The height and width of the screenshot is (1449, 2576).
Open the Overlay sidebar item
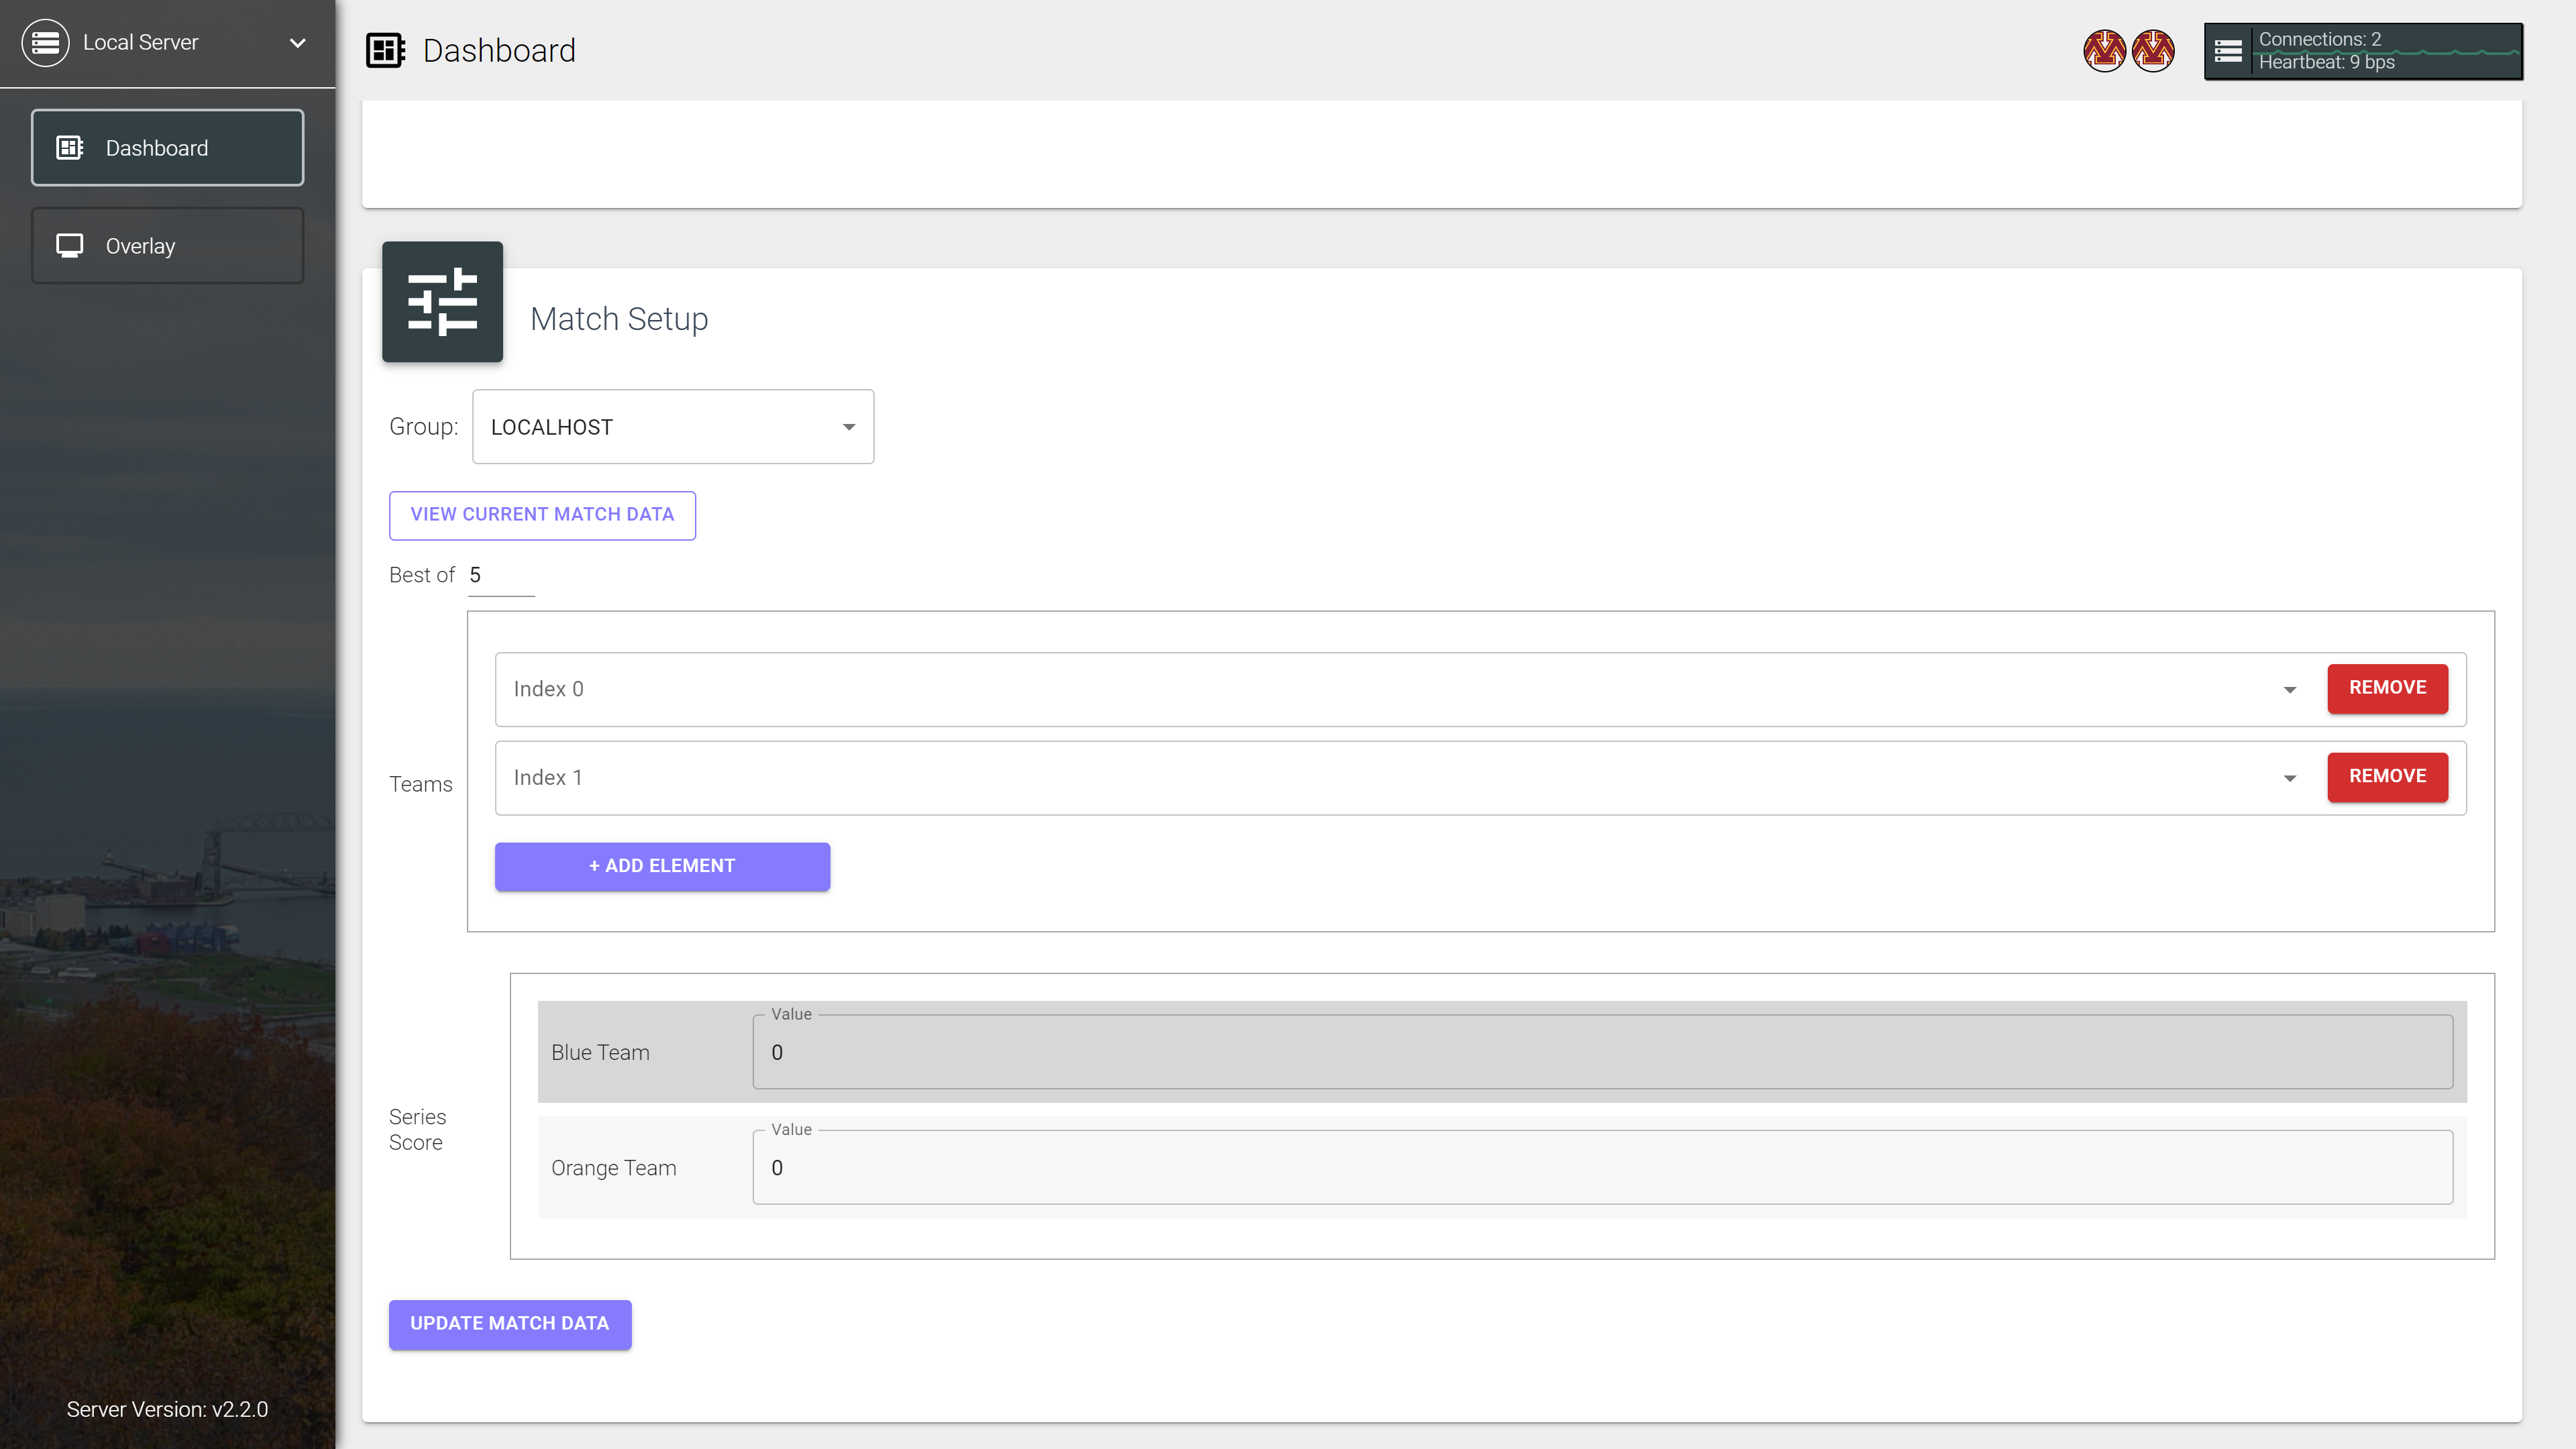(167, 246)
